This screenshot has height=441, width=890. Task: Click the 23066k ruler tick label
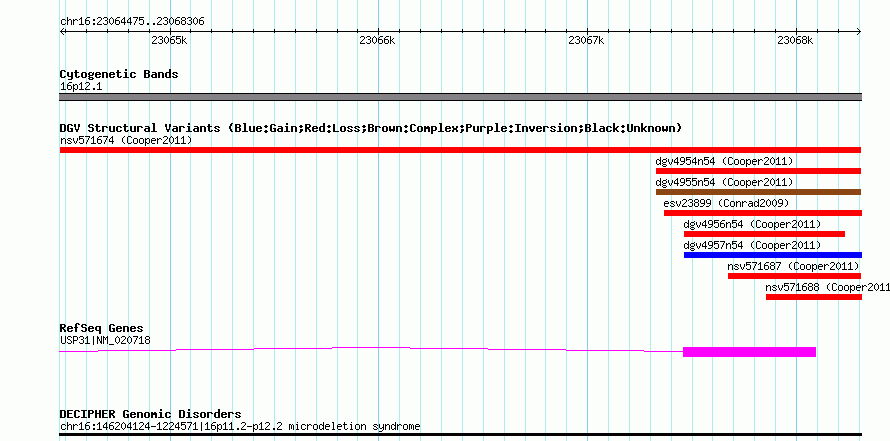coord(378,41)
